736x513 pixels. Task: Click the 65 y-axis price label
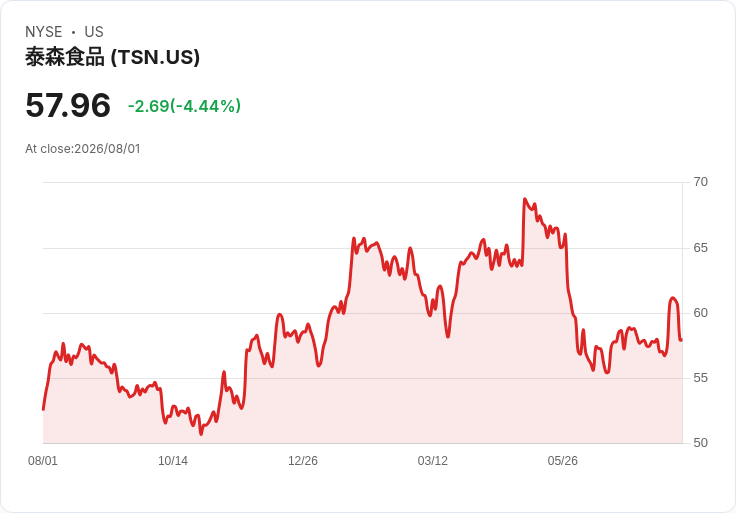click(x=700, y=248)
